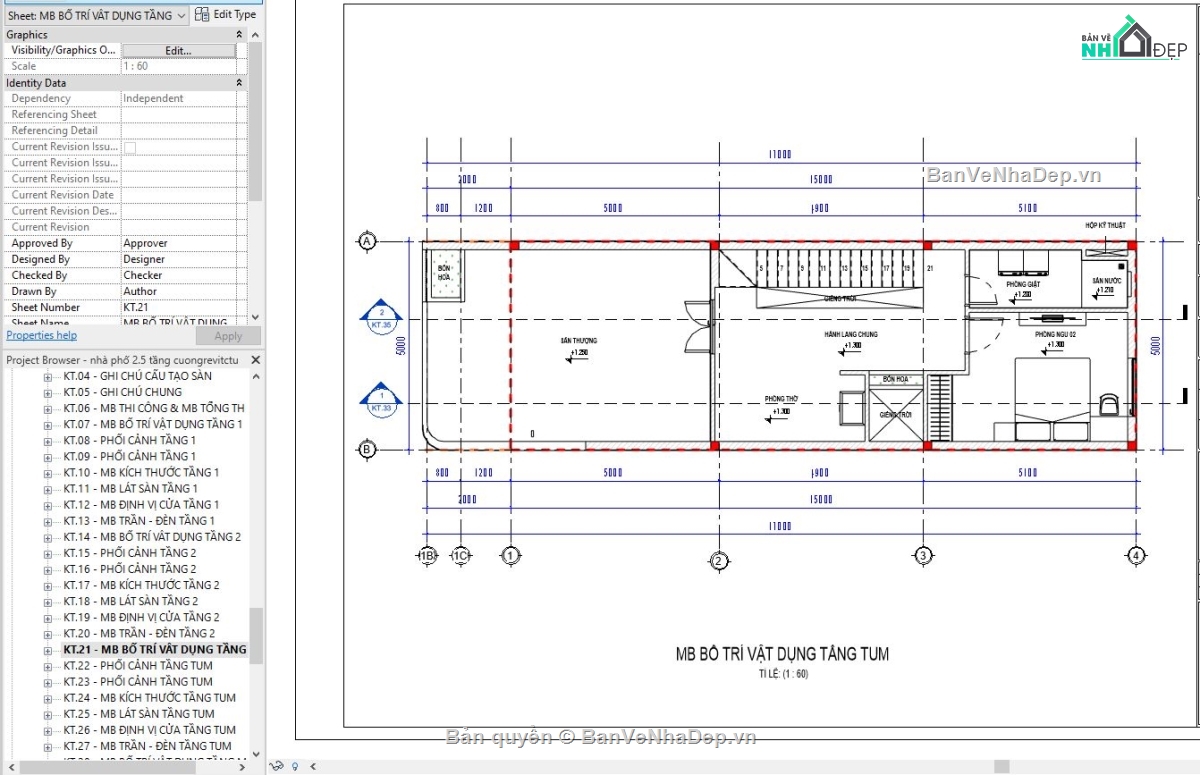Viewport: 1200px width, 775px height.
Task: Click the Edit Type icon in Properties
Action: tap(202, 14)
